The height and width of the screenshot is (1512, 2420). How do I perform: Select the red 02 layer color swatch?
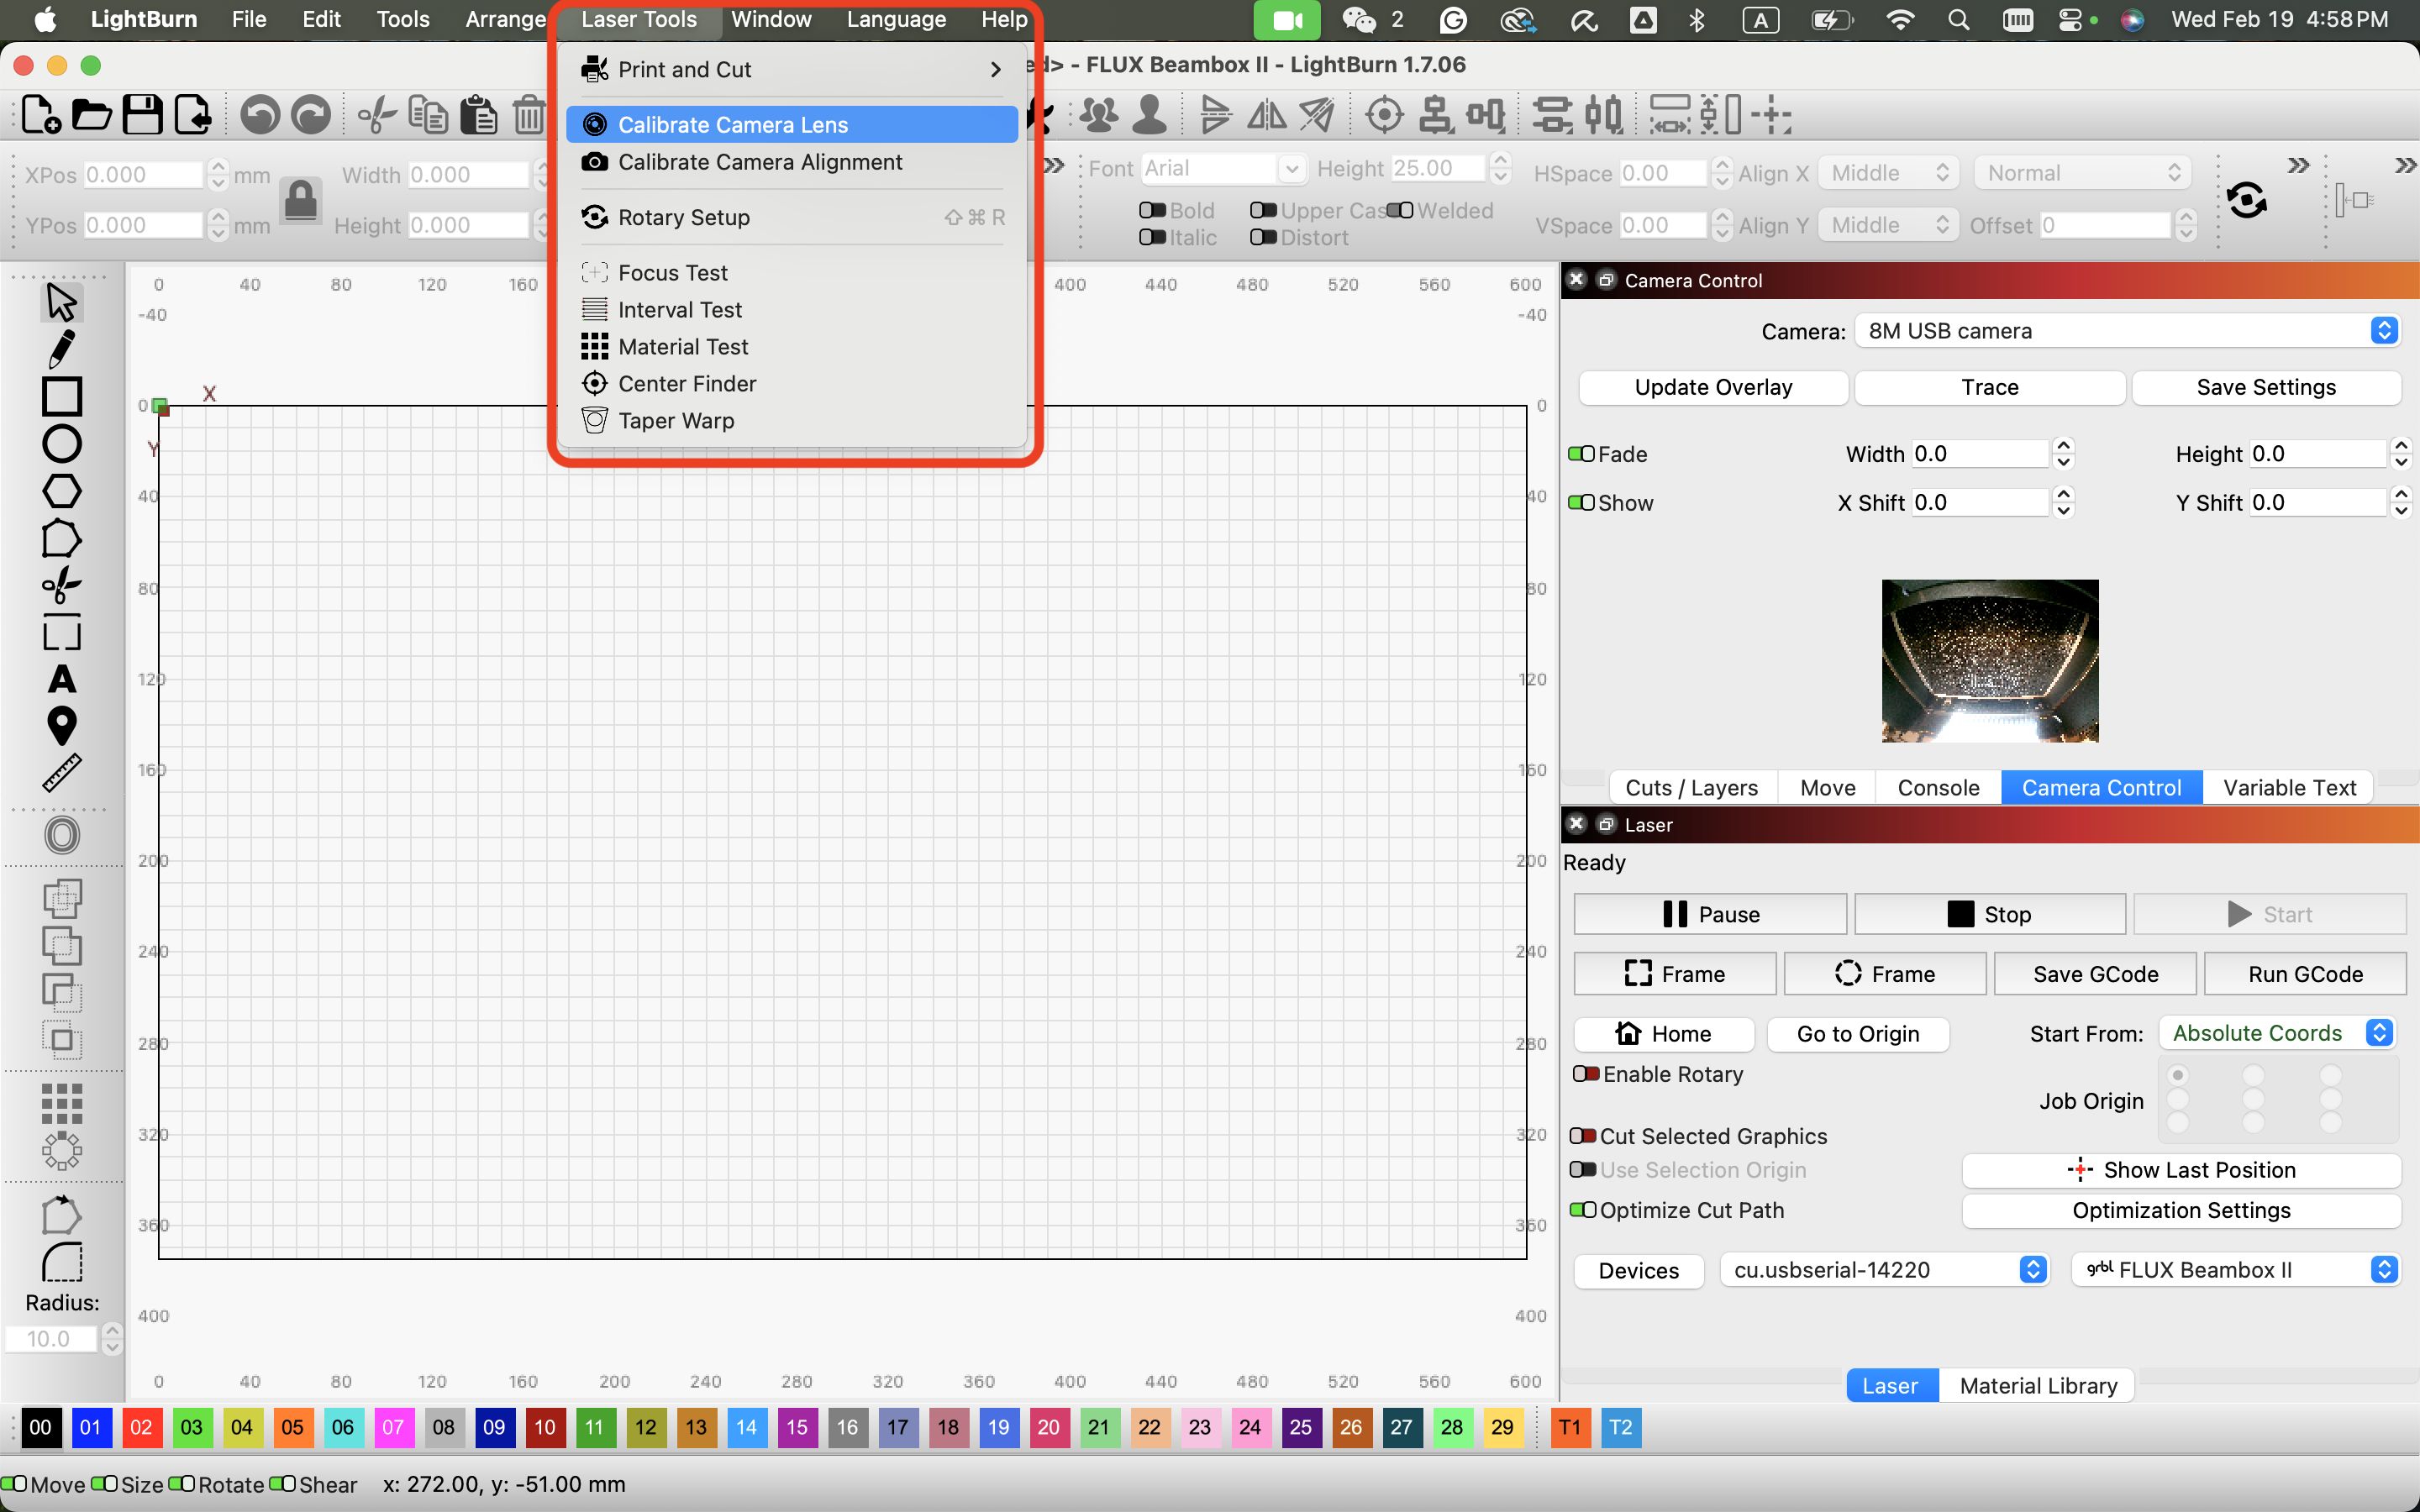(141, 1427)
